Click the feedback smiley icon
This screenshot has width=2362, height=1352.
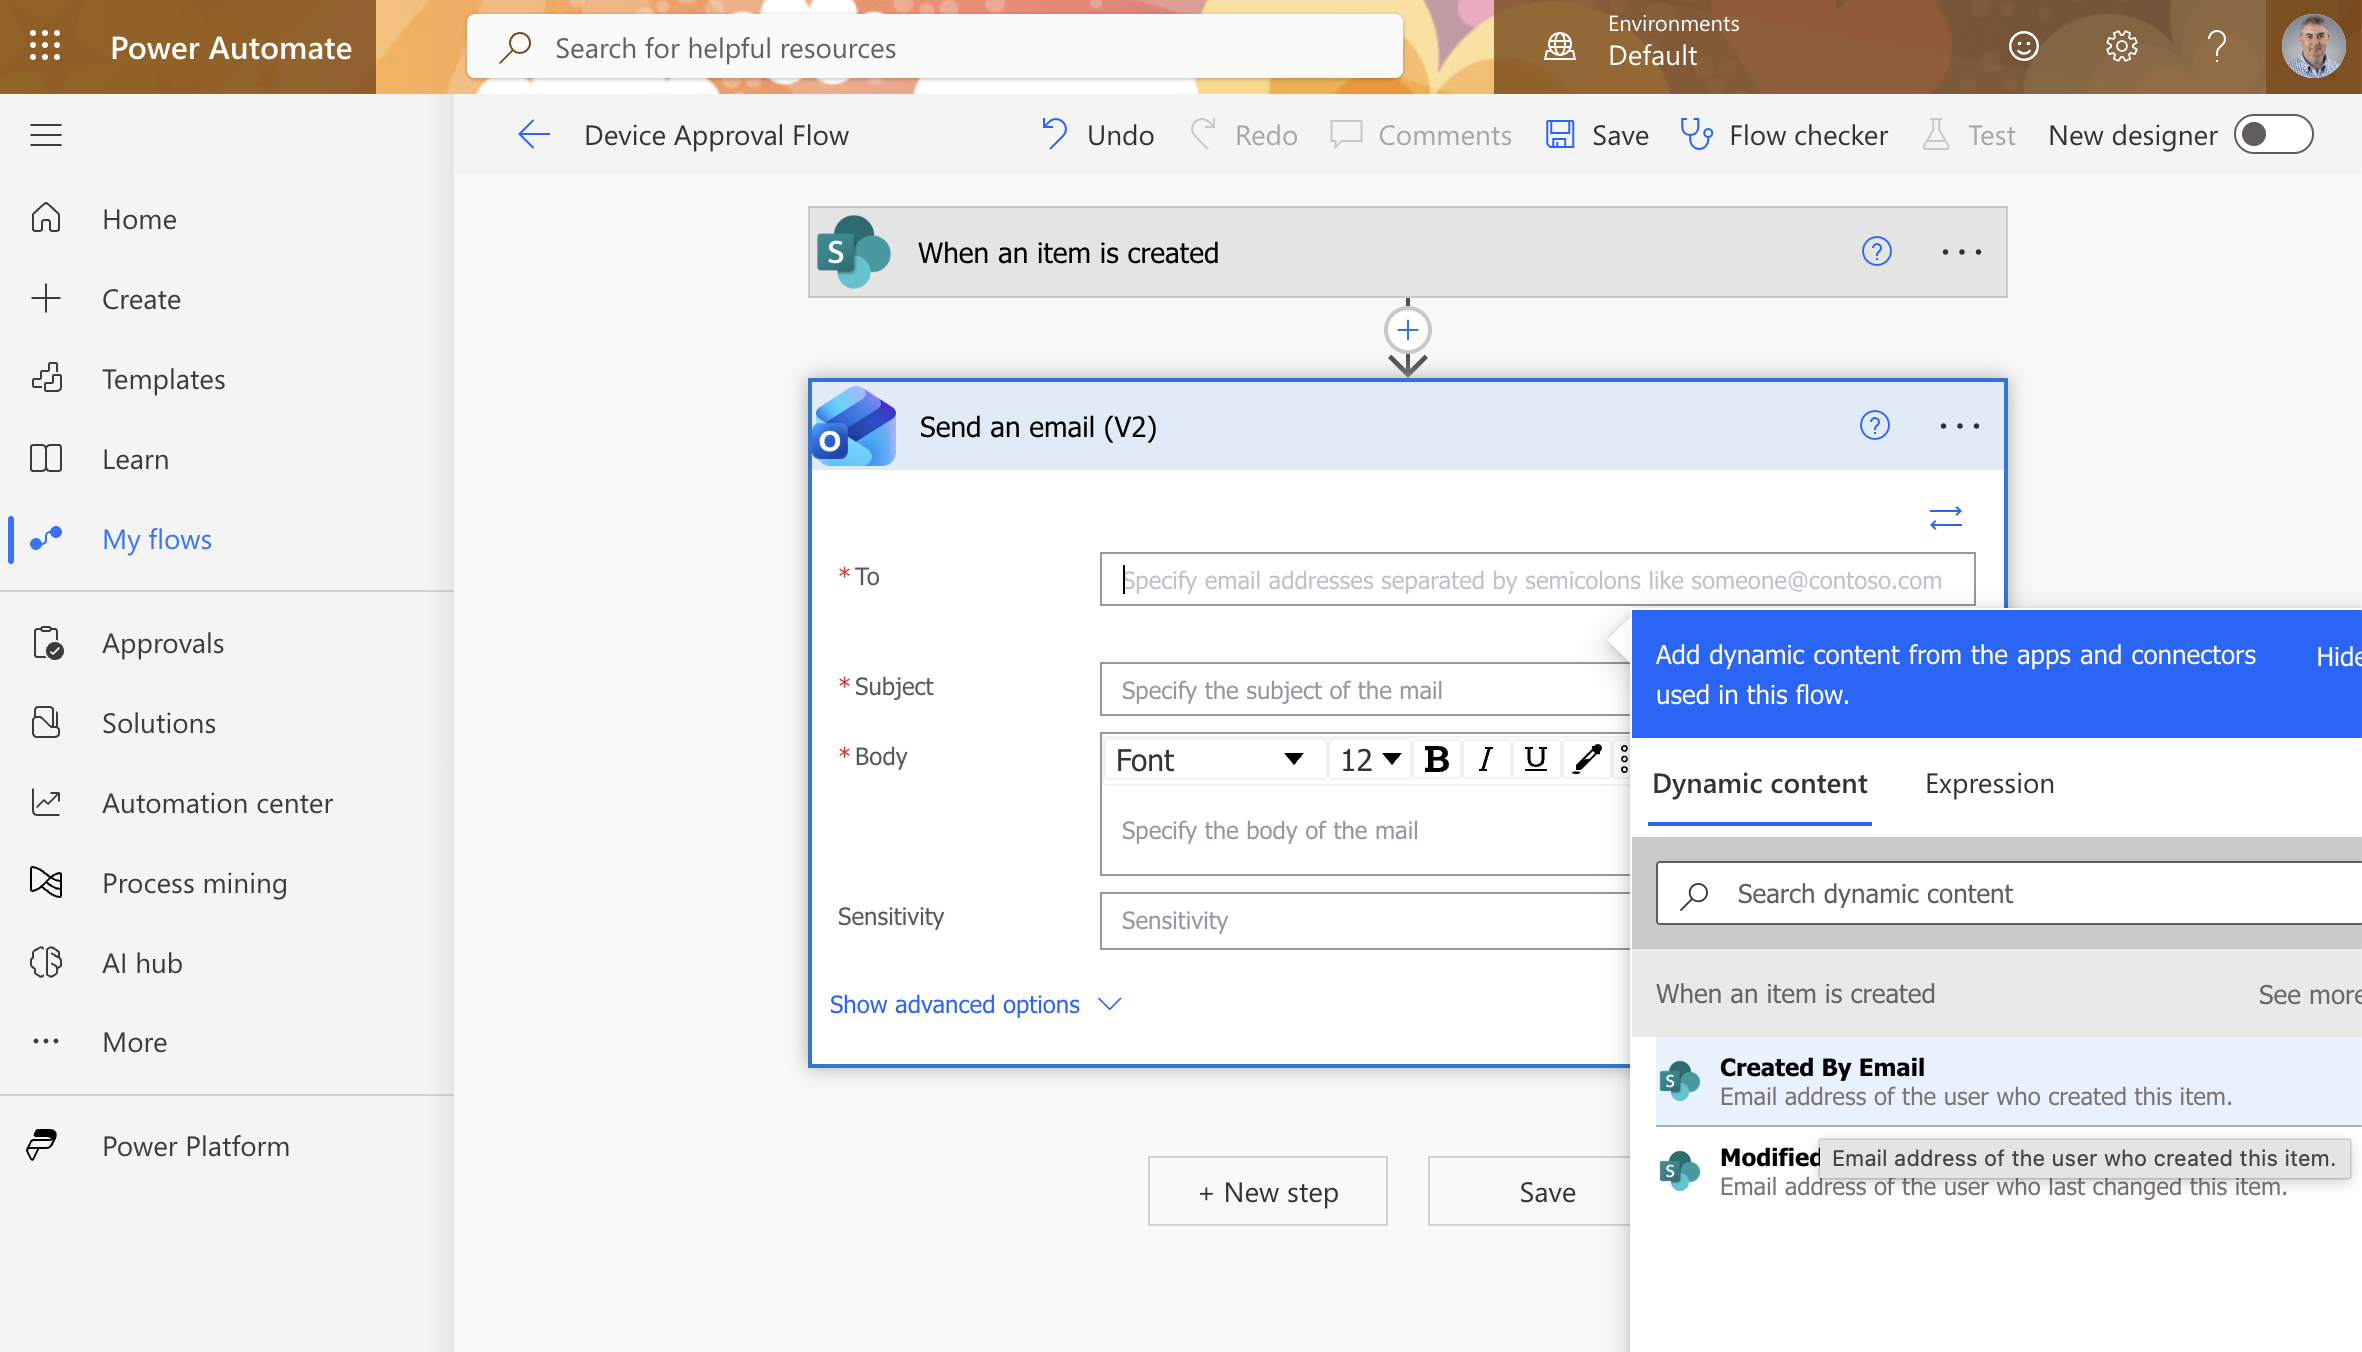[x=2023, y=46]
